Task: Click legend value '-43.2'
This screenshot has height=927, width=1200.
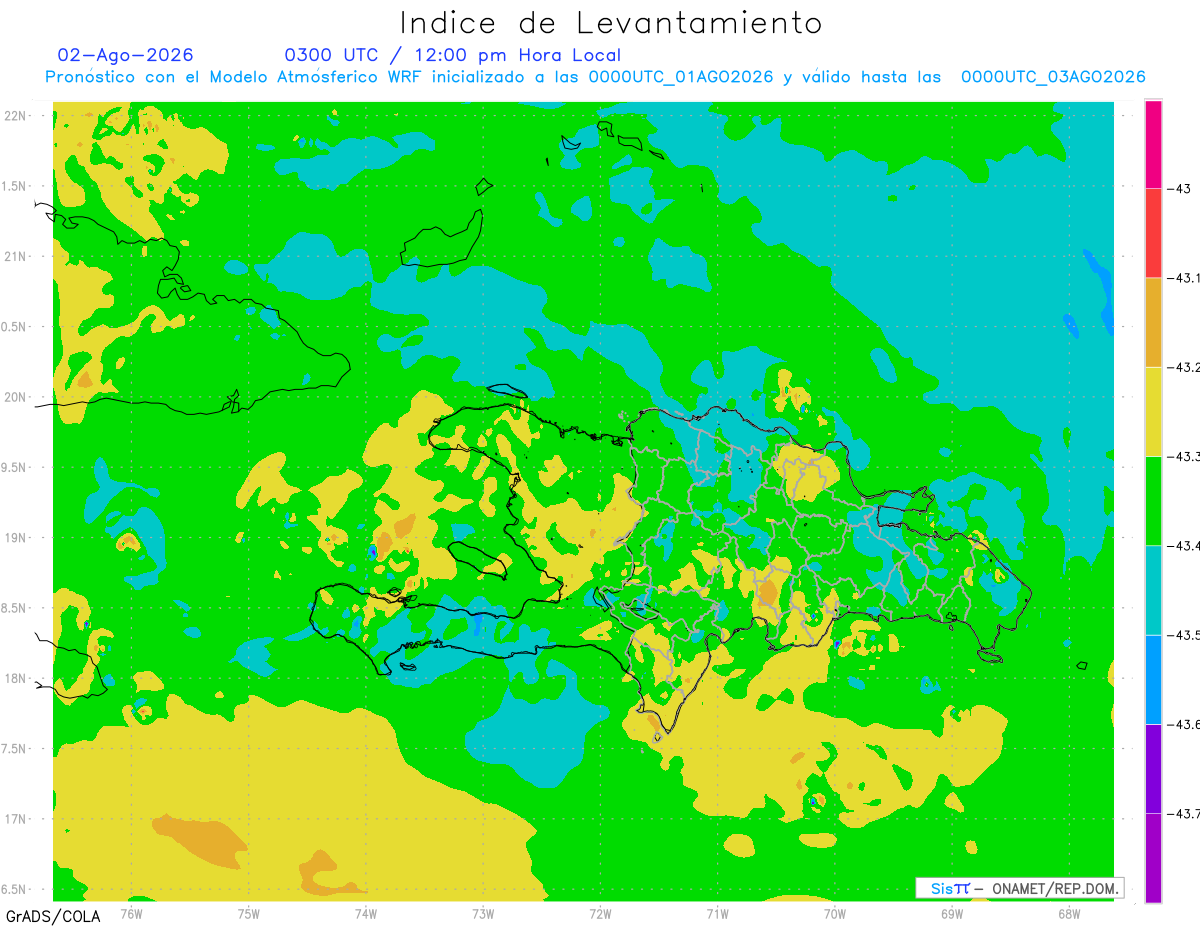Action: click(1185, 367)
